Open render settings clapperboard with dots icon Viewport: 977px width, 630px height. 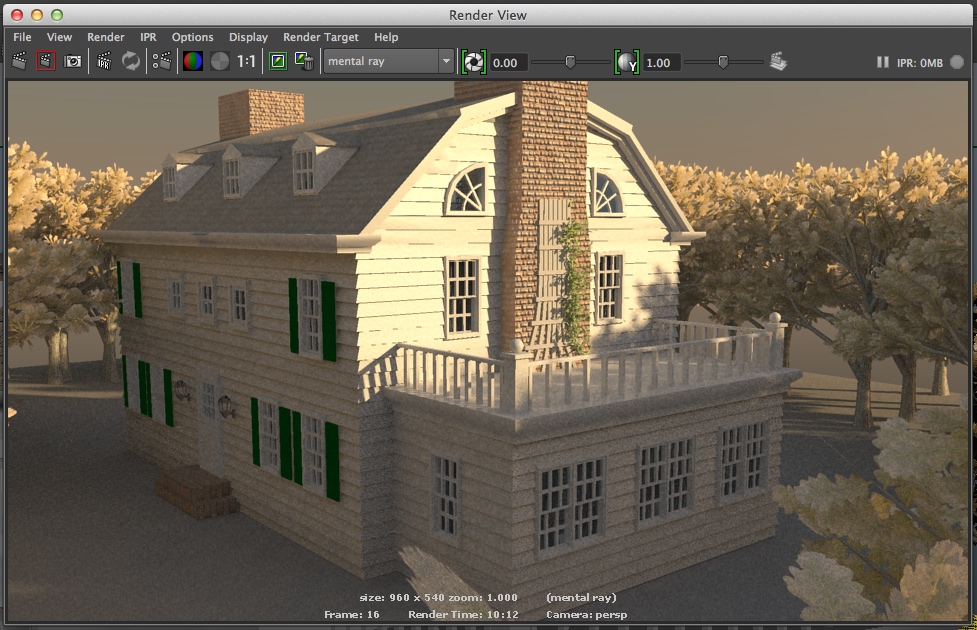pos(162,61)
